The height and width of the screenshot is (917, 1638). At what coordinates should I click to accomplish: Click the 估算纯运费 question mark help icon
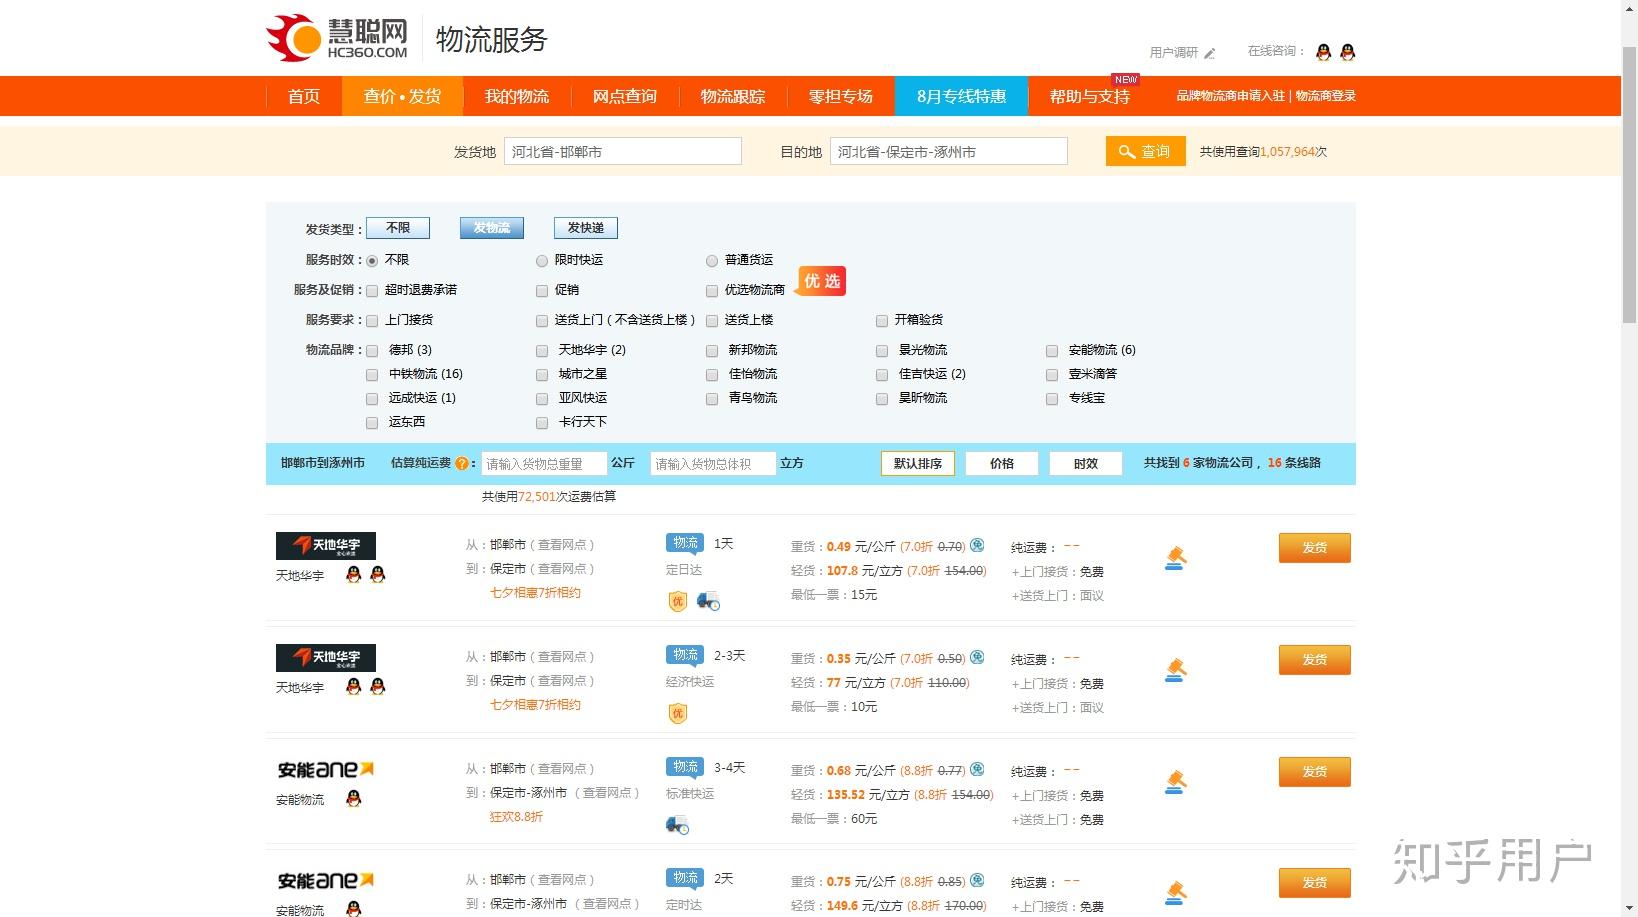coord(461,463)
